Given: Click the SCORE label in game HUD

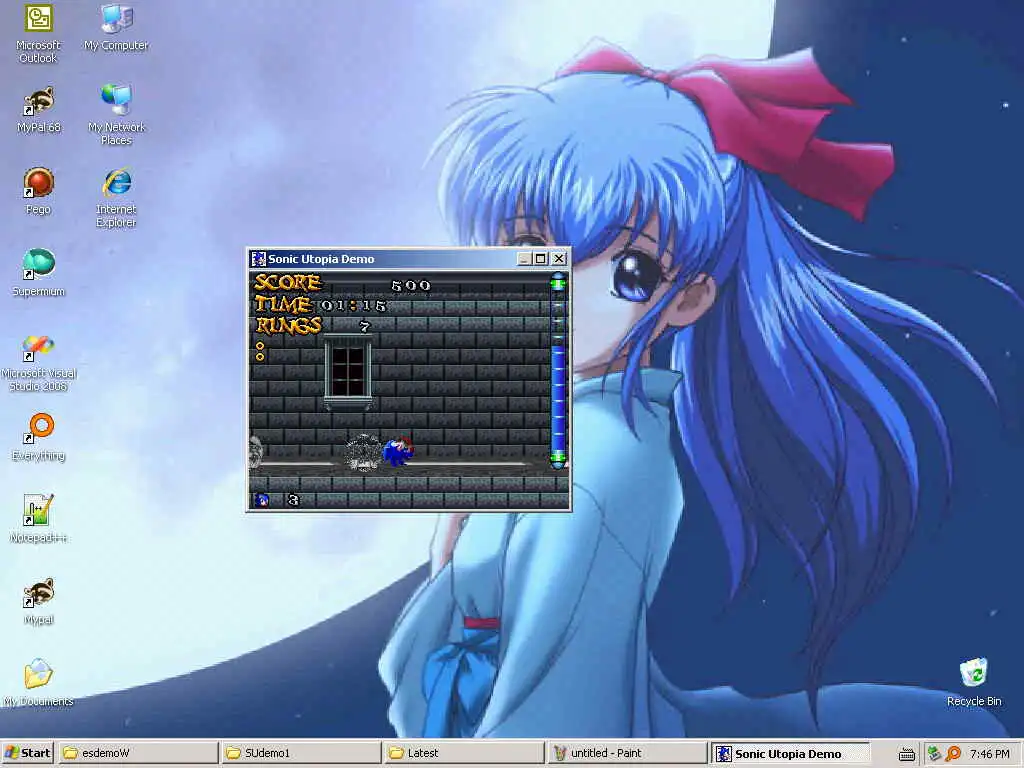Looking at the screenshot, I should [x=287, y=282].
